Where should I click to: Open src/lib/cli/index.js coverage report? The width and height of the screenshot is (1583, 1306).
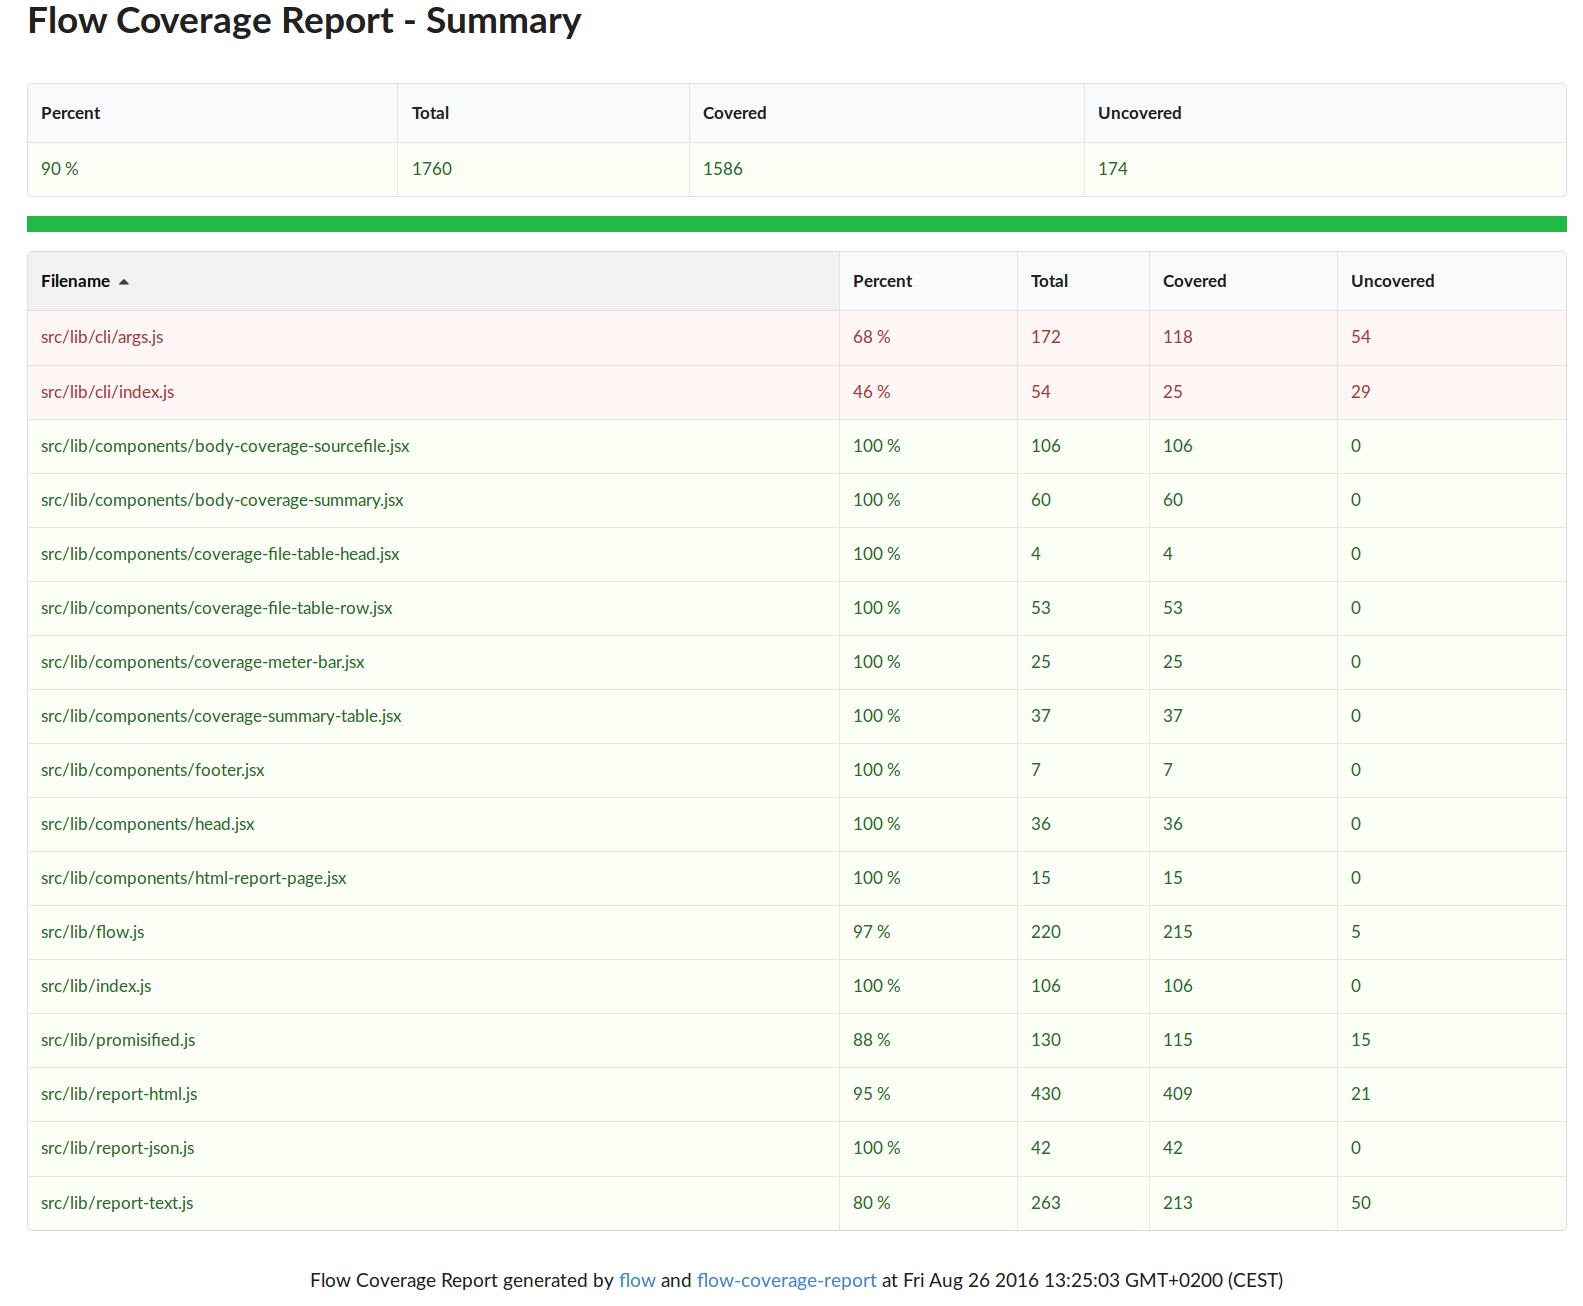[x=107, y=392]
